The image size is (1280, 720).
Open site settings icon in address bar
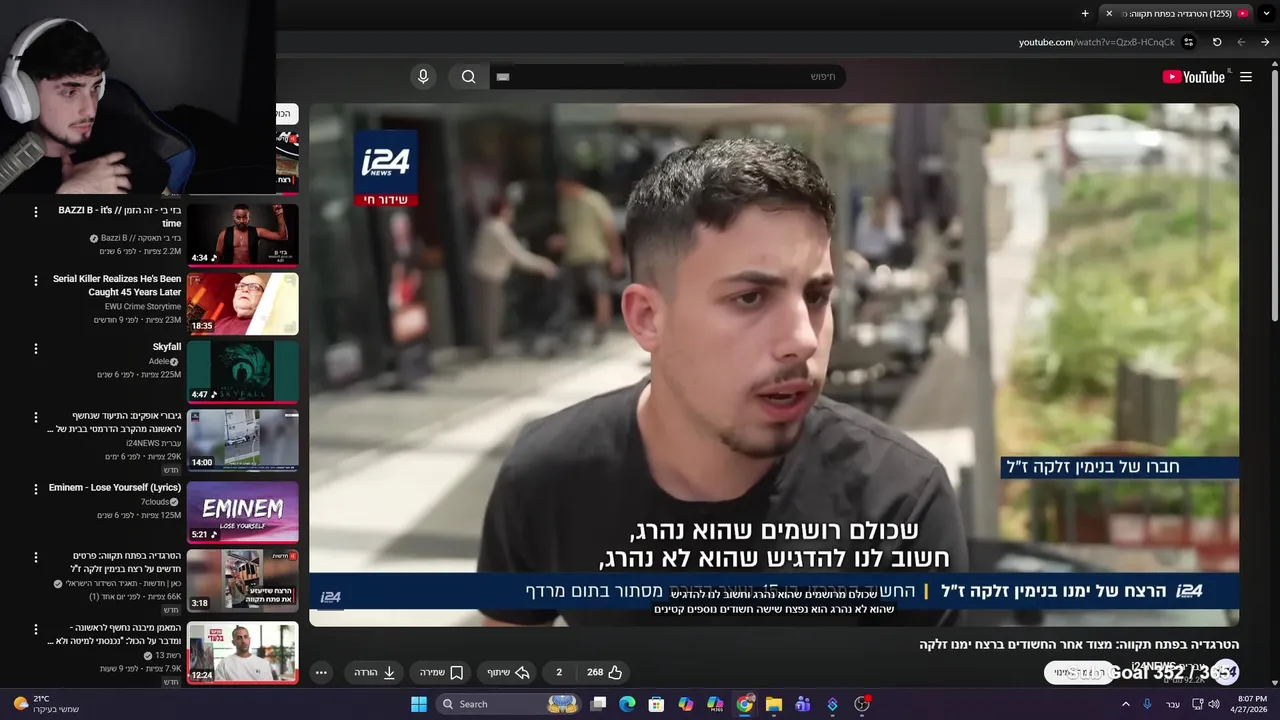pyautogui.click(x=1189, y=42)
